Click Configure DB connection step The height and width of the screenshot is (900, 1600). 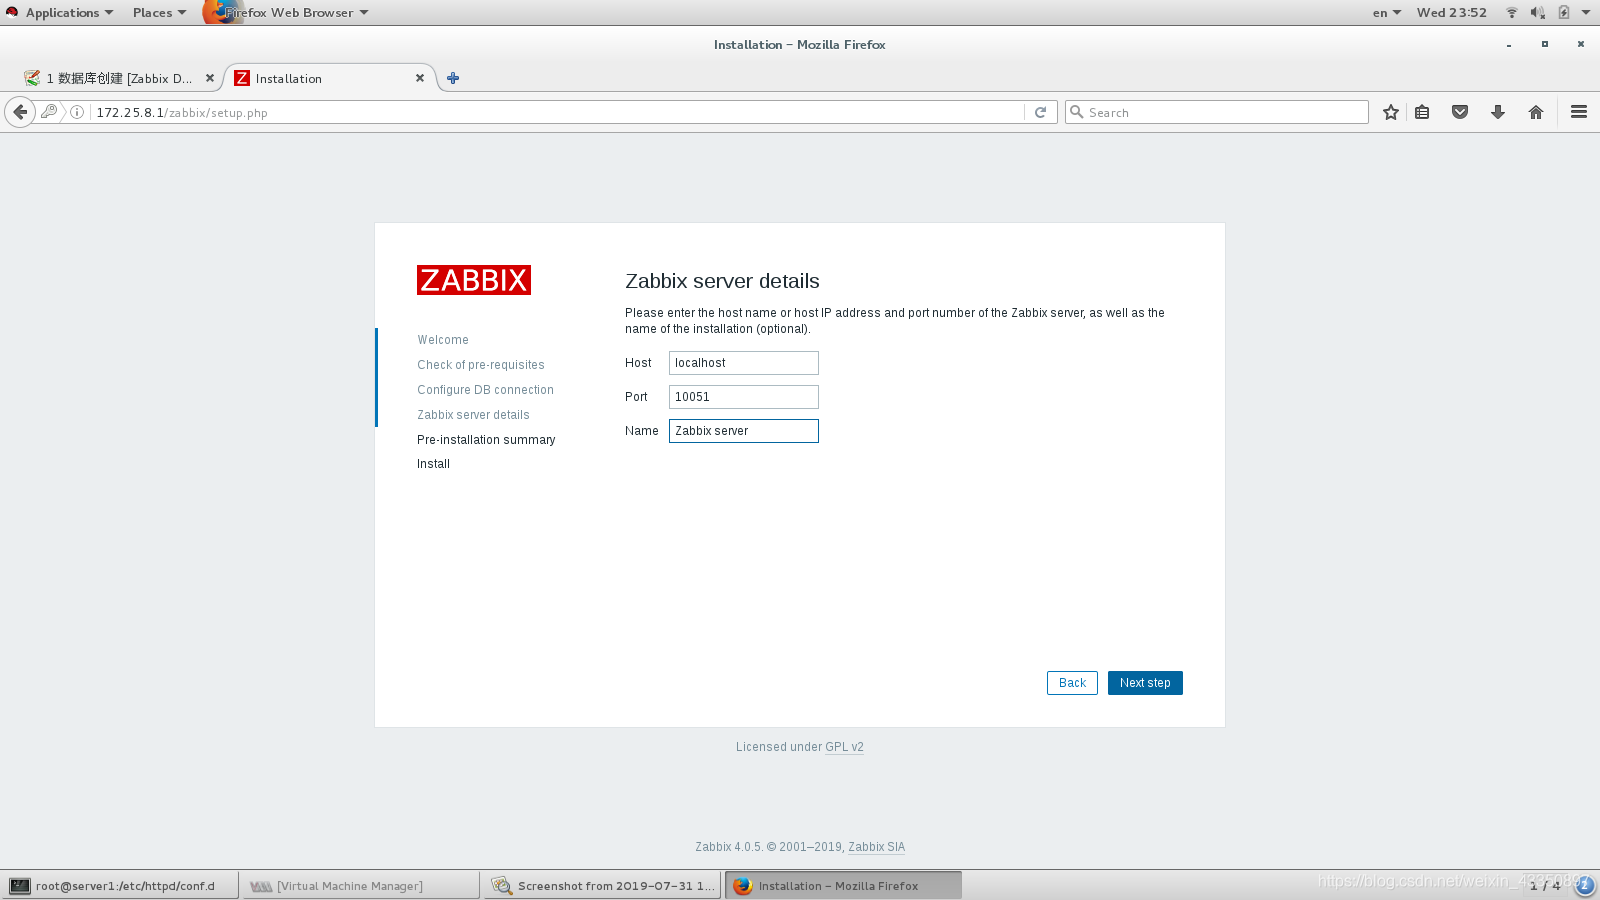(x=485, y=390)
